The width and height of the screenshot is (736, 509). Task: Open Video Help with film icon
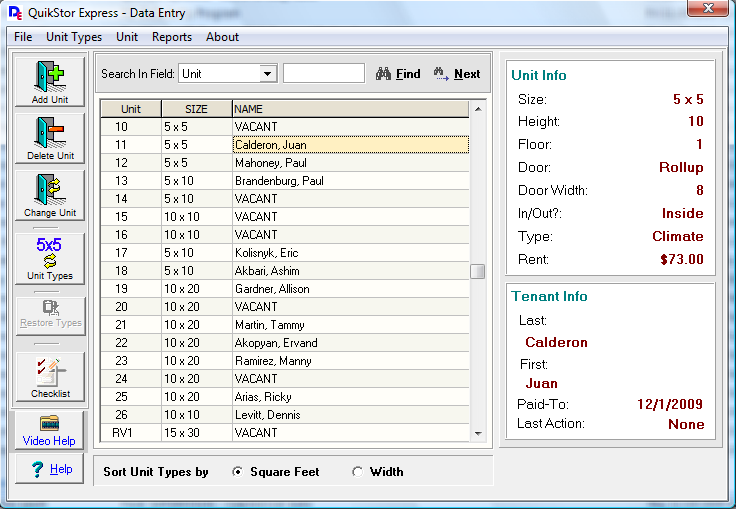(49, 431)
